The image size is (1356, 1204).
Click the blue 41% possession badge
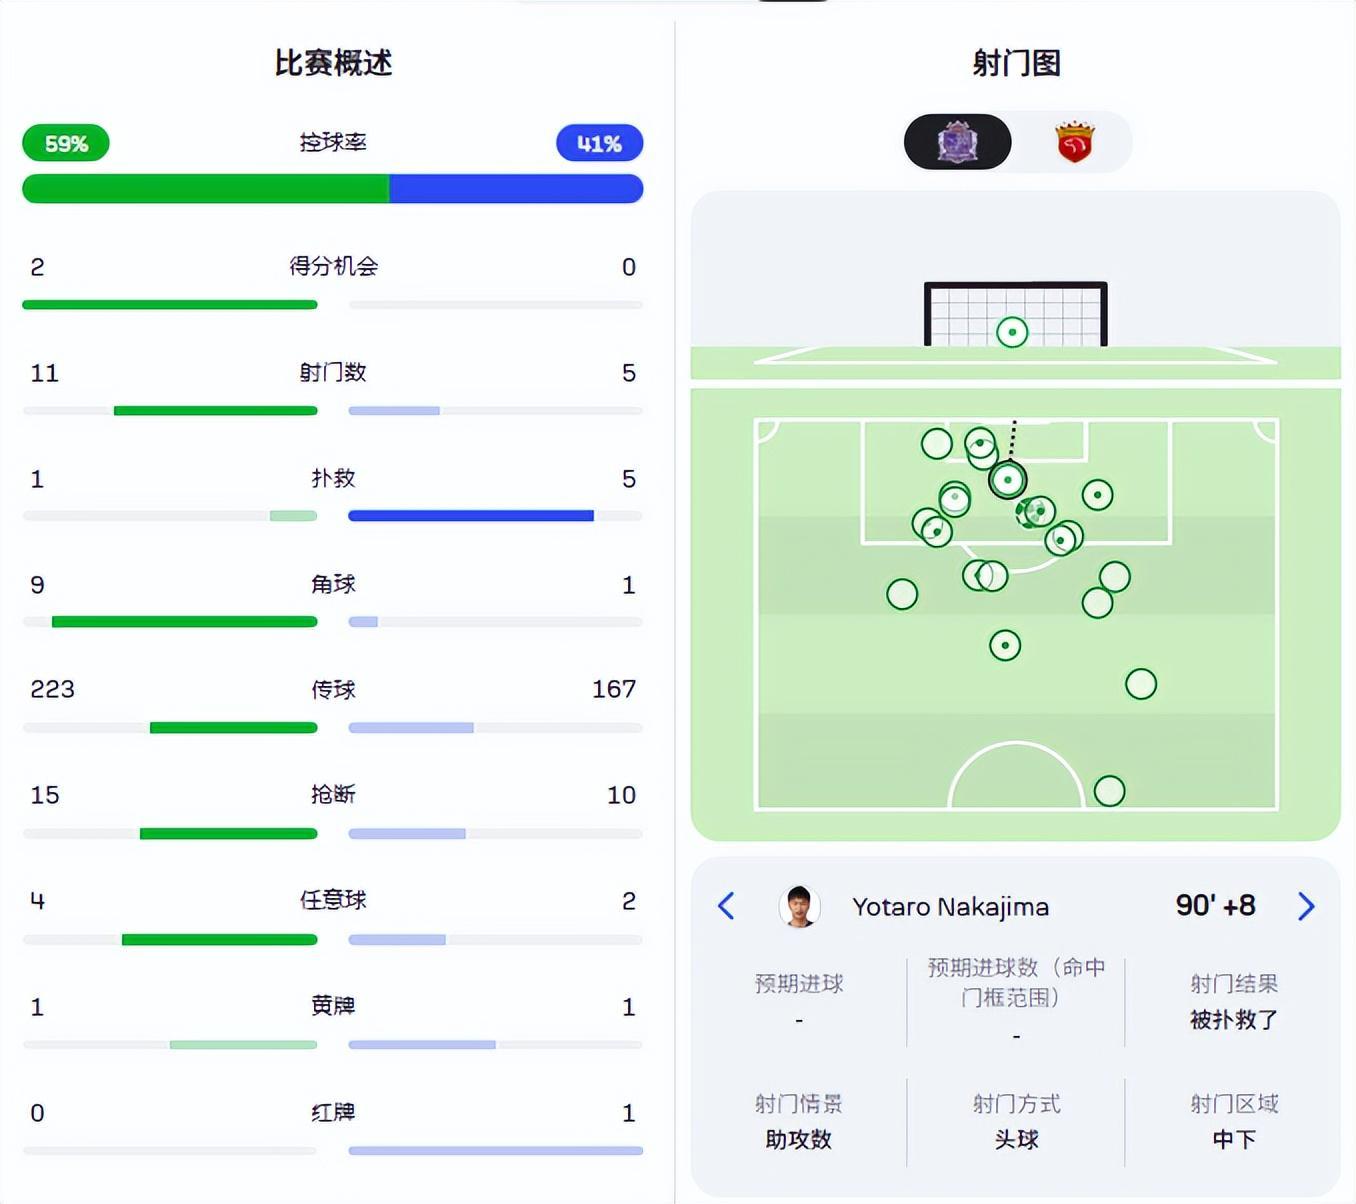[599, 144]
